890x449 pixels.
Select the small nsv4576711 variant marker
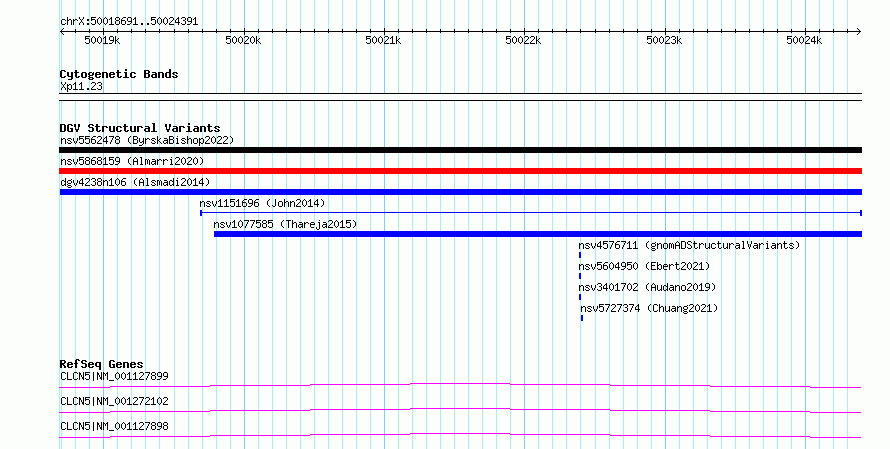tap(580, 255)
